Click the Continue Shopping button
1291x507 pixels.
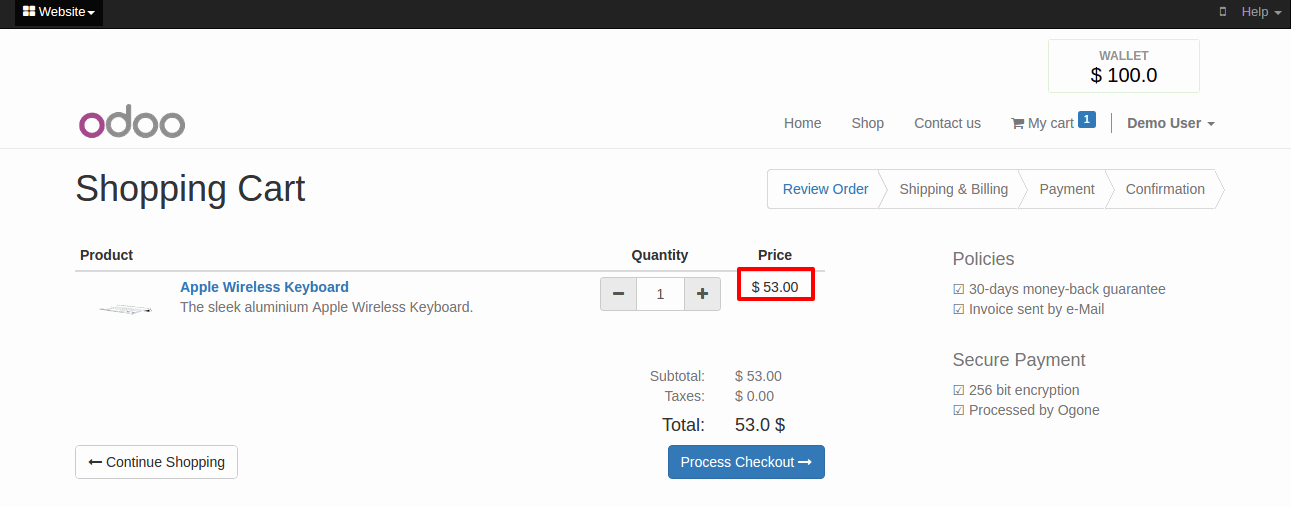[156, 462]
